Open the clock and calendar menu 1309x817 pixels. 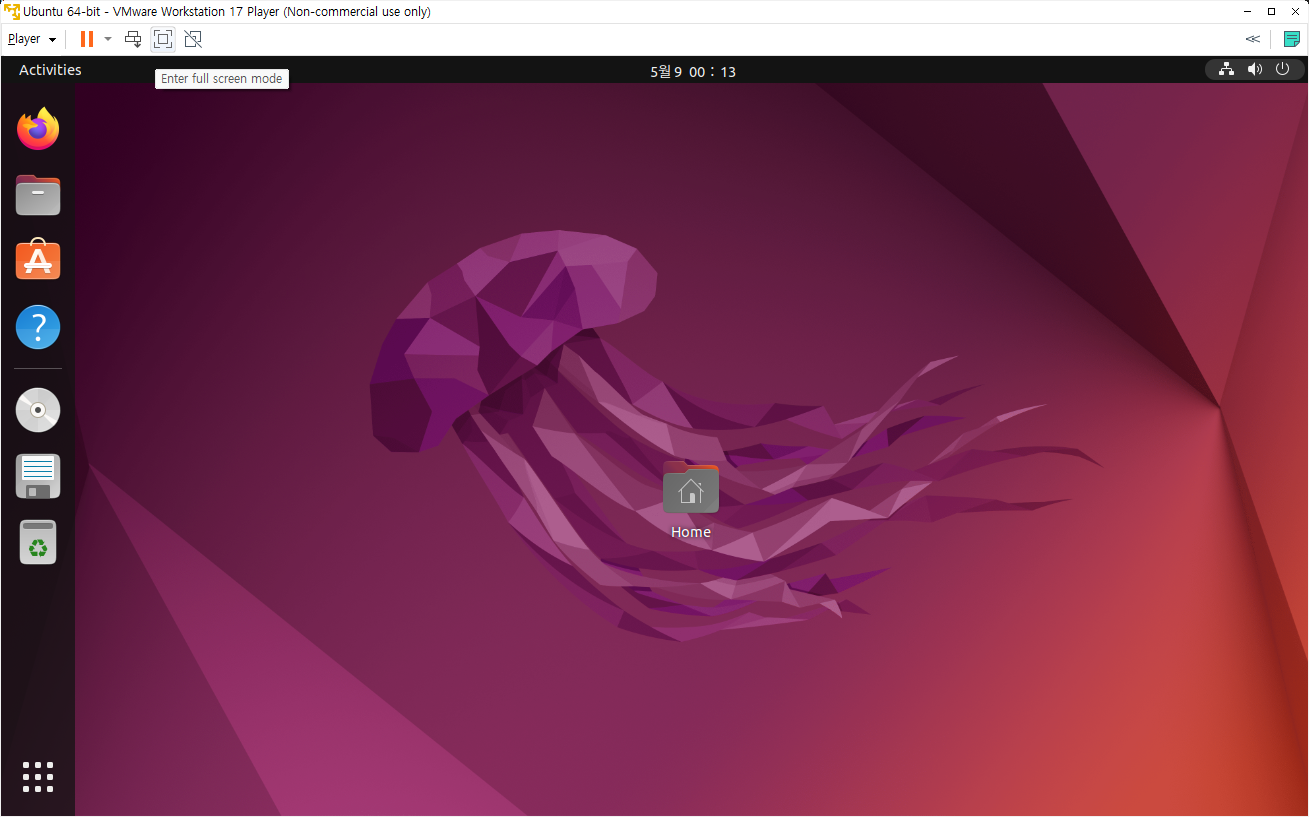[693, 71]
